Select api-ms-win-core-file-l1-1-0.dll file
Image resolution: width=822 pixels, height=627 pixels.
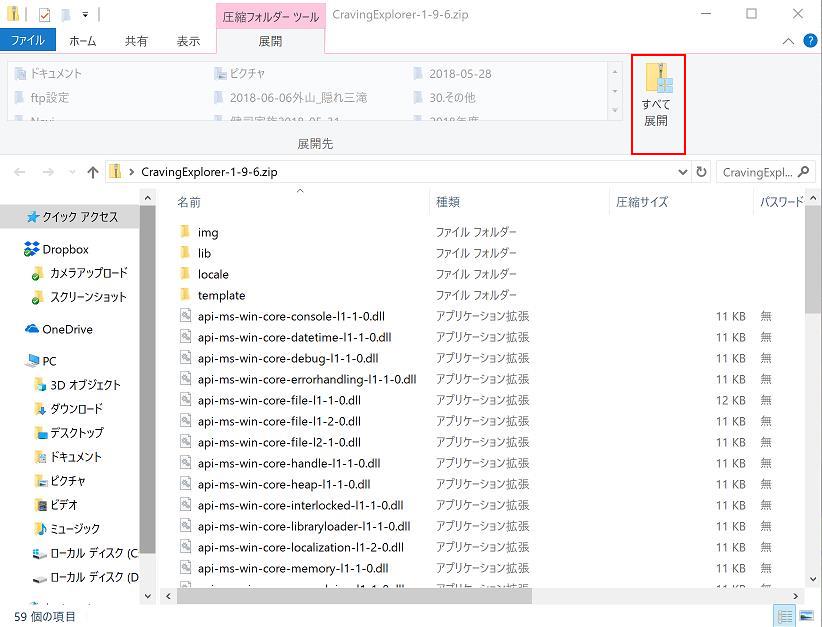pyautogui.click(x=279, y=401)
